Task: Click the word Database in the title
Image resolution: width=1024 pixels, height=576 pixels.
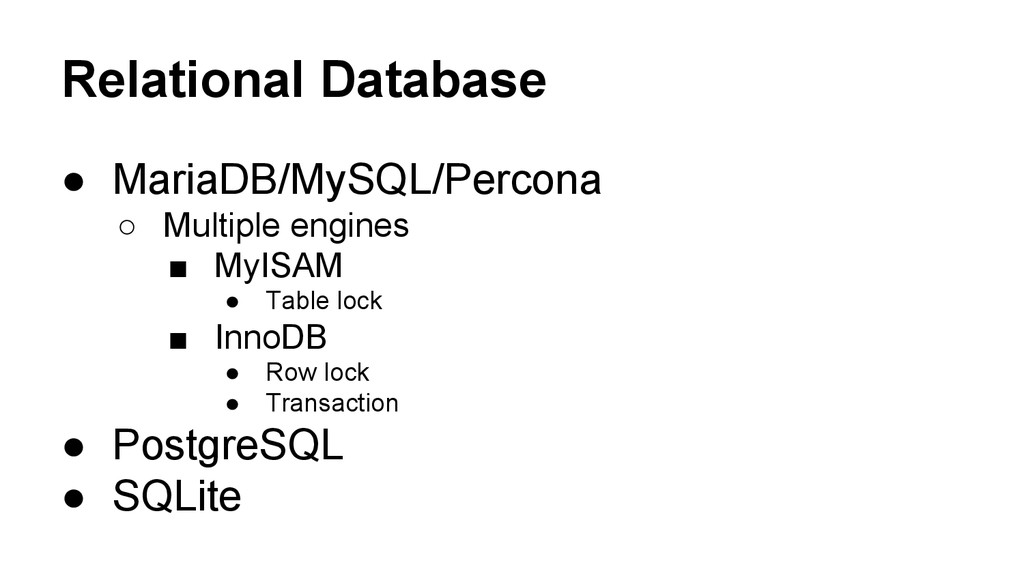Action: [434, 80]
